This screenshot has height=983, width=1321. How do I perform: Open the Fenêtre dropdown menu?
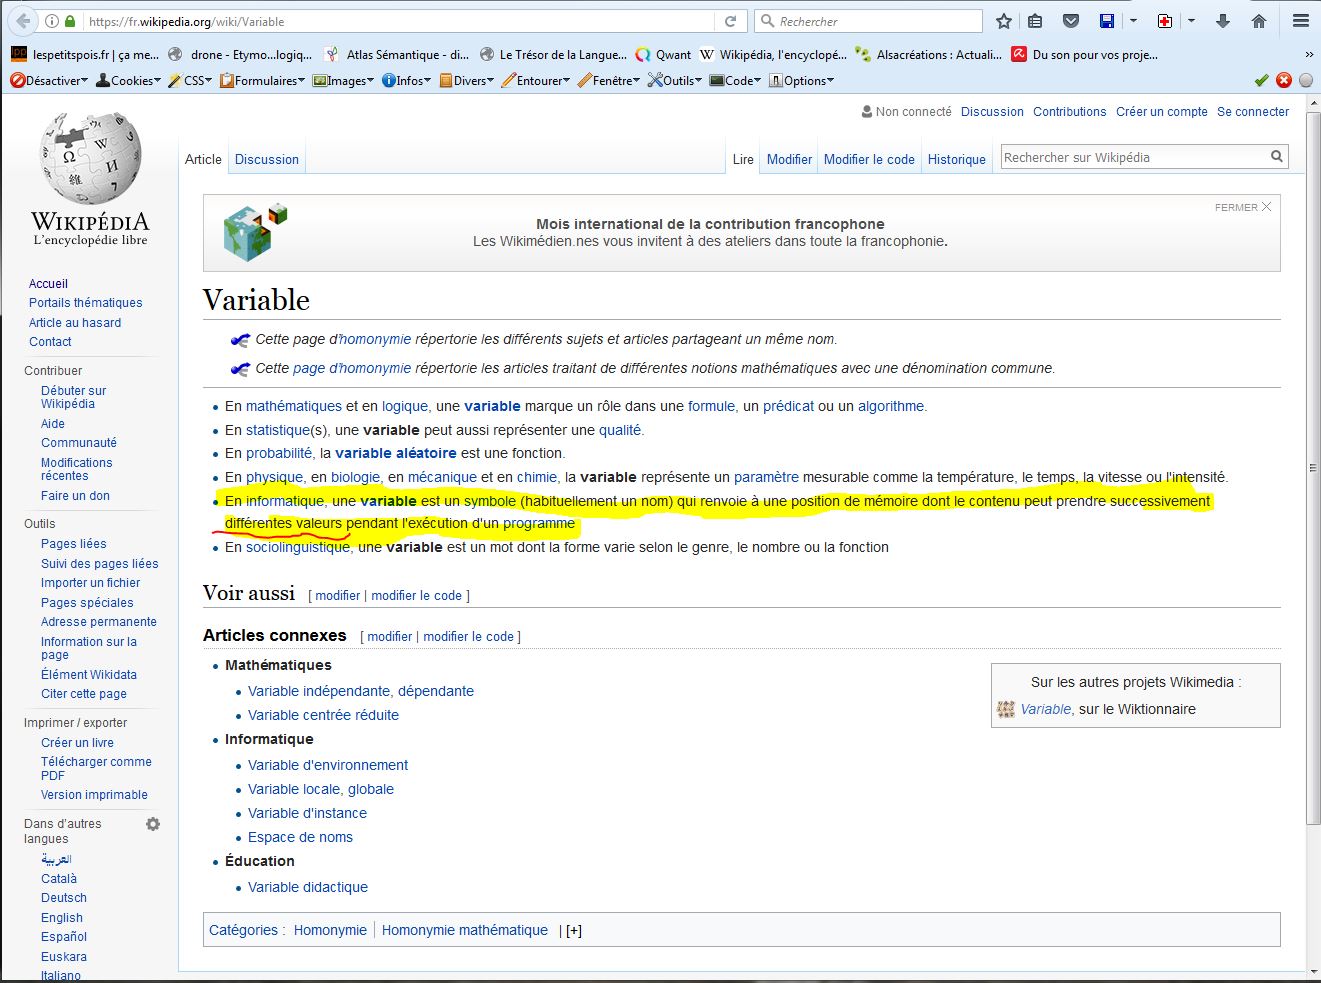pos(609,80)
